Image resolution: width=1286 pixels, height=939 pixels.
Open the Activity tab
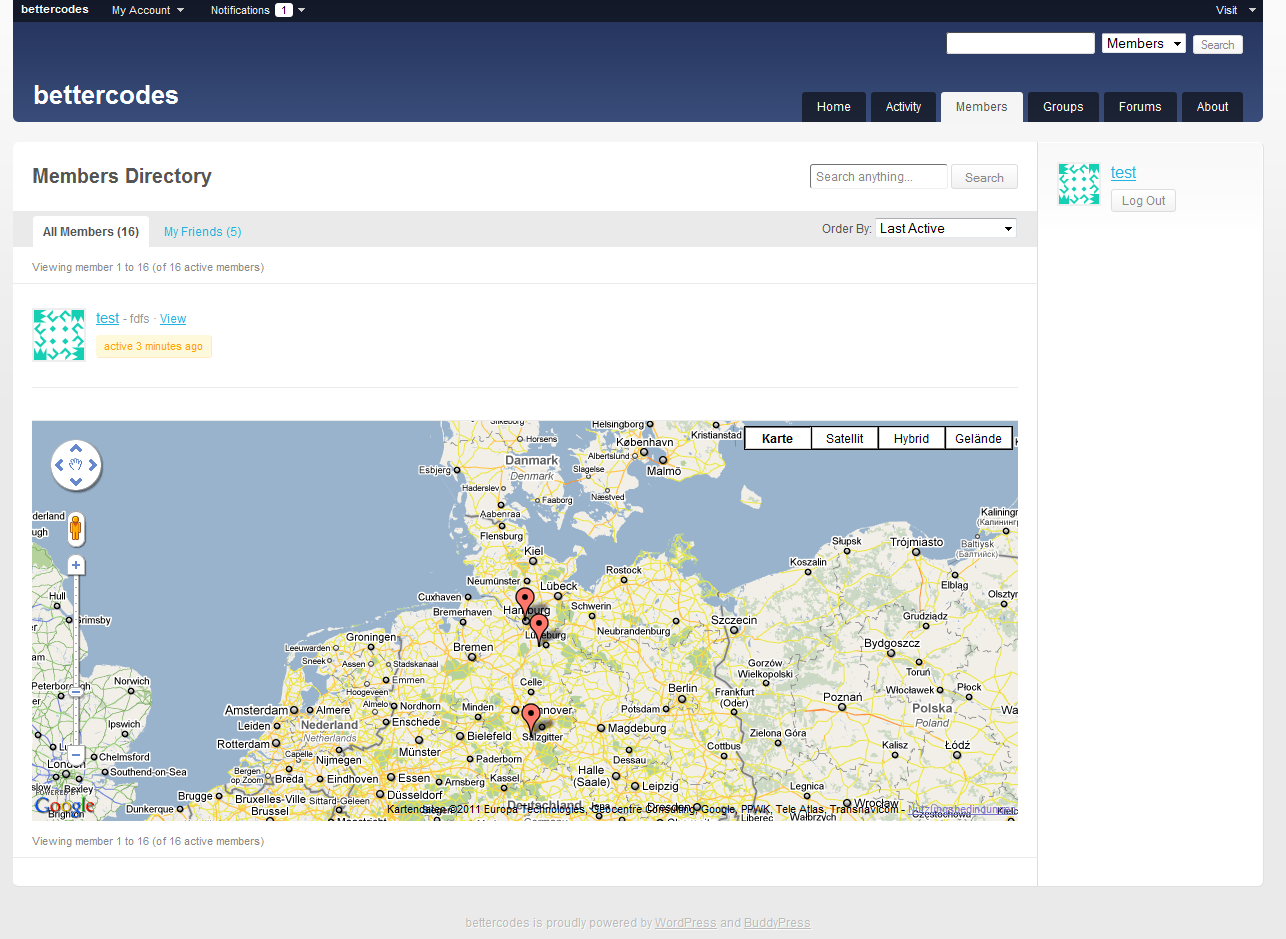(903, 107)
